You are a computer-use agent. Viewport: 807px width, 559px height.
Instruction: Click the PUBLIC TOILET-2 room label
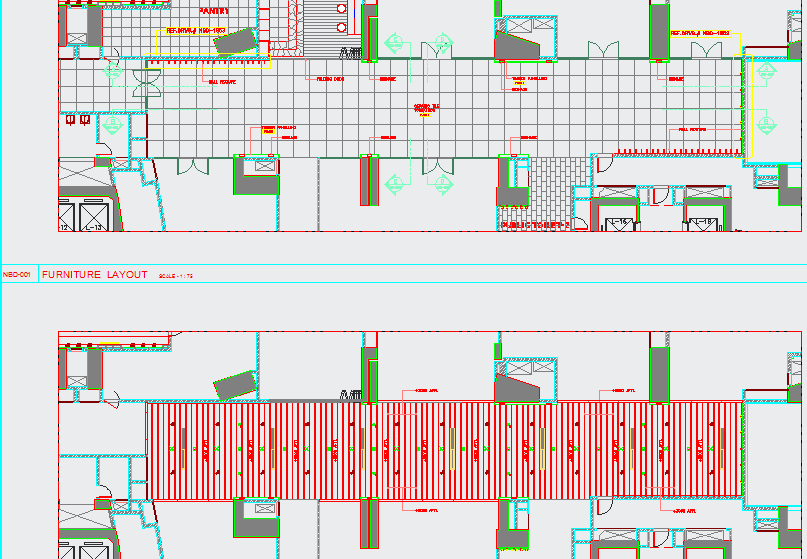click(x=534, y=226)
